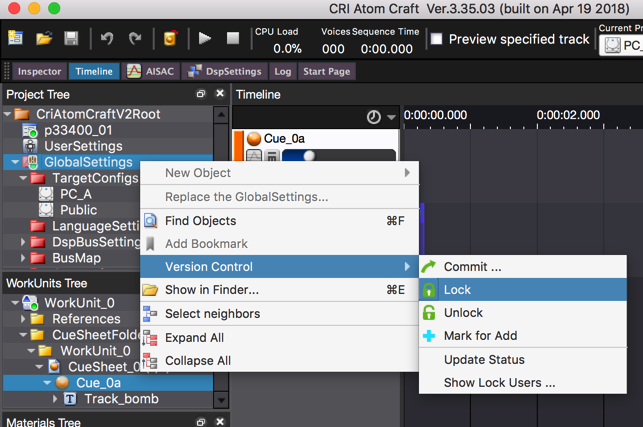Click Show in Finder menu entry
This screenshot has width=643, height=427.
211,290
